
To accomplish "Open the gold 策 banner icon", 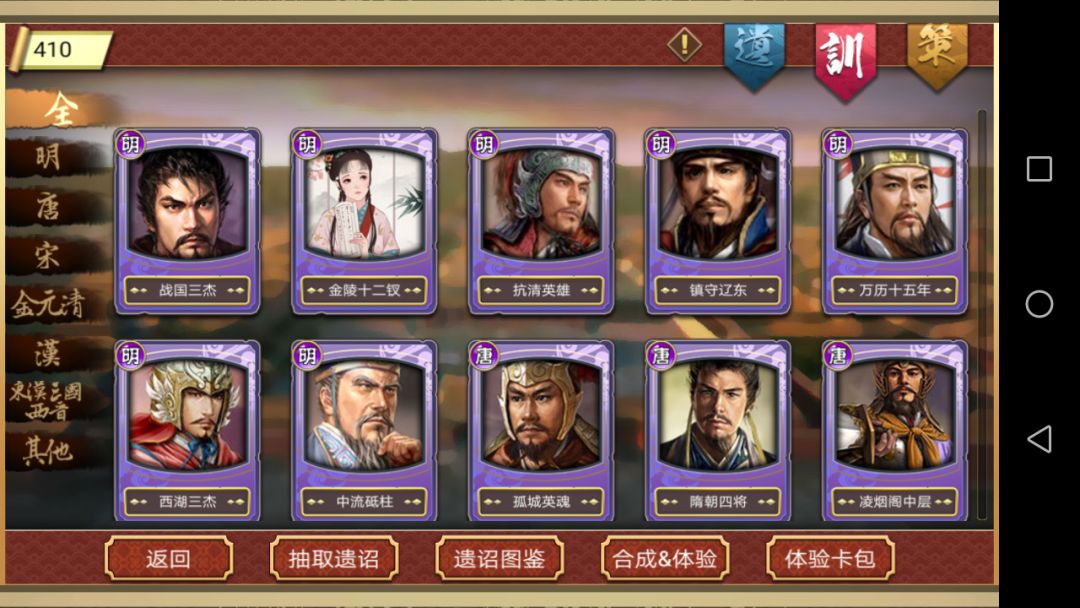I will 937,55.
